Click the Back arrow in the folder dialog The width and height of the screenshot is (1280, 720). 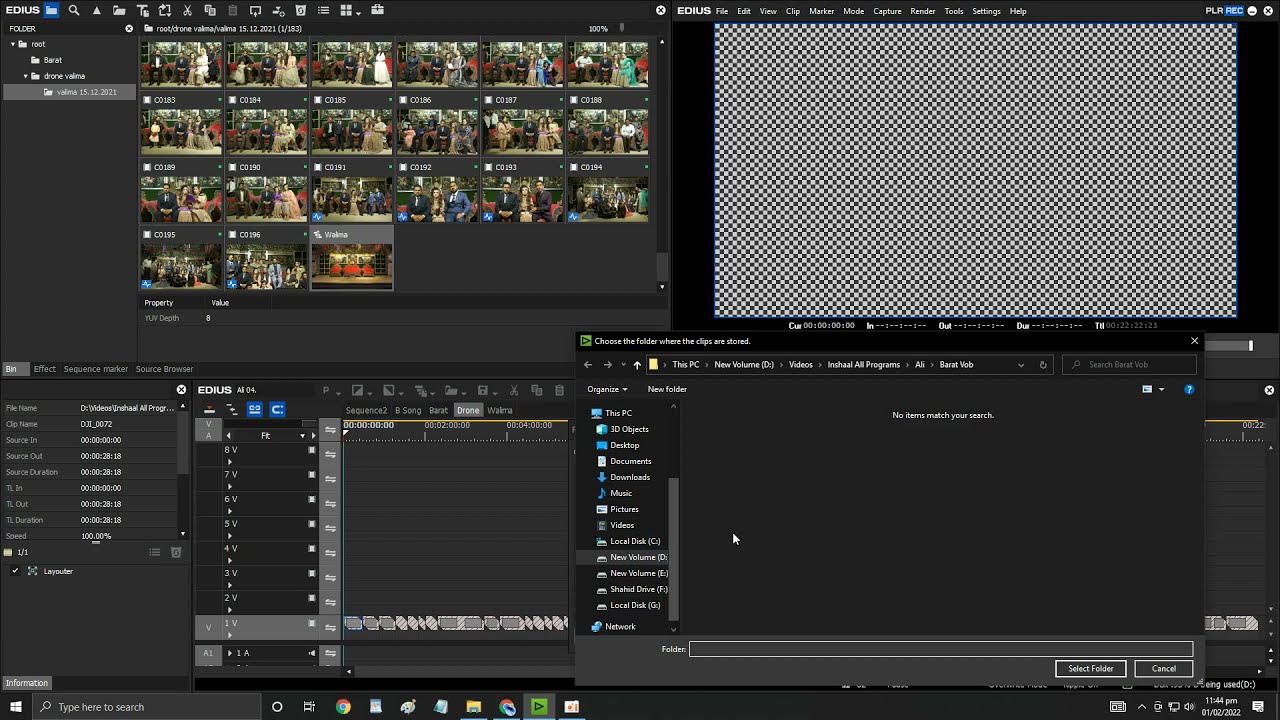tap(588, 364)
